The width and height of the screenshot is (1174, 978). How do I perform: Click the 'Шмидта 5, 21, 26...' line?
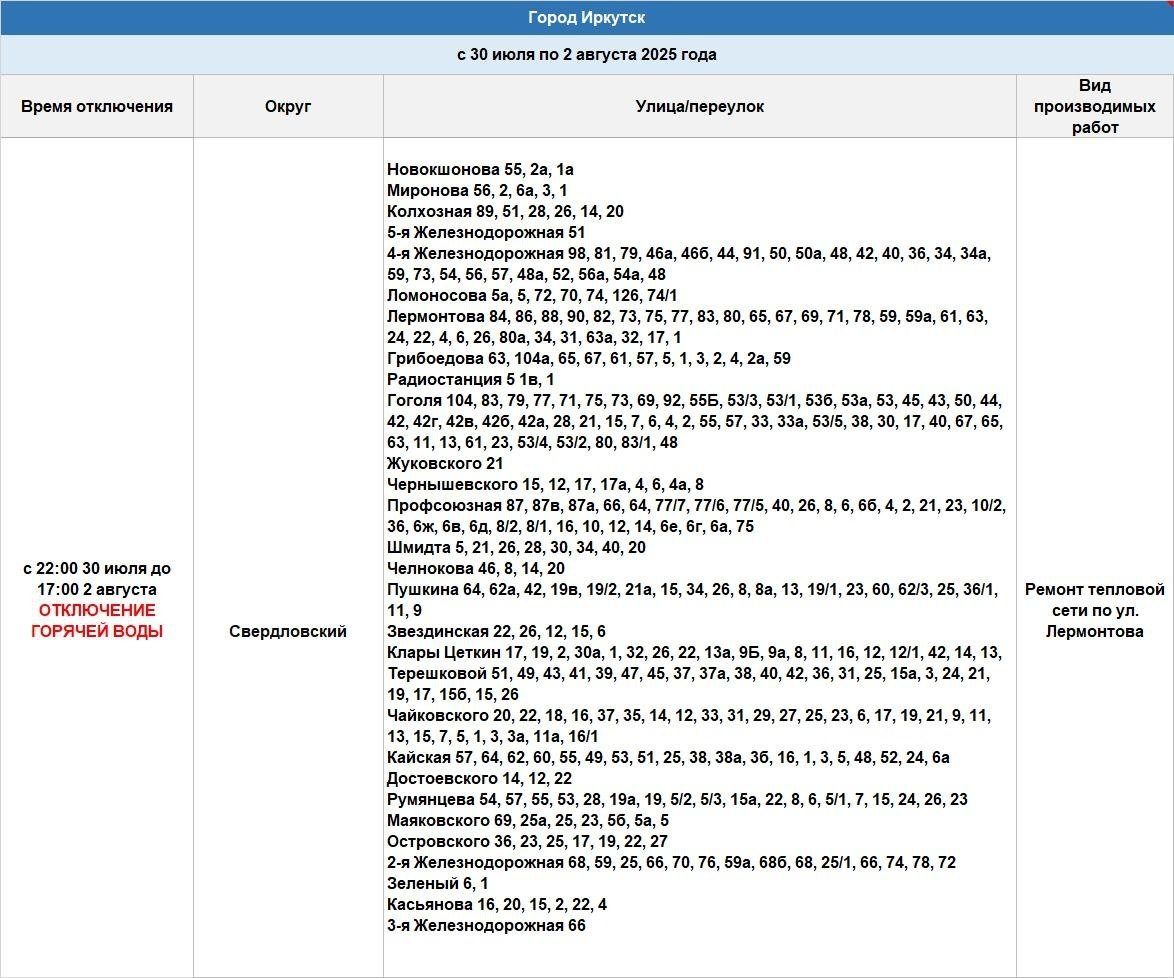click(x=516, y=547)
